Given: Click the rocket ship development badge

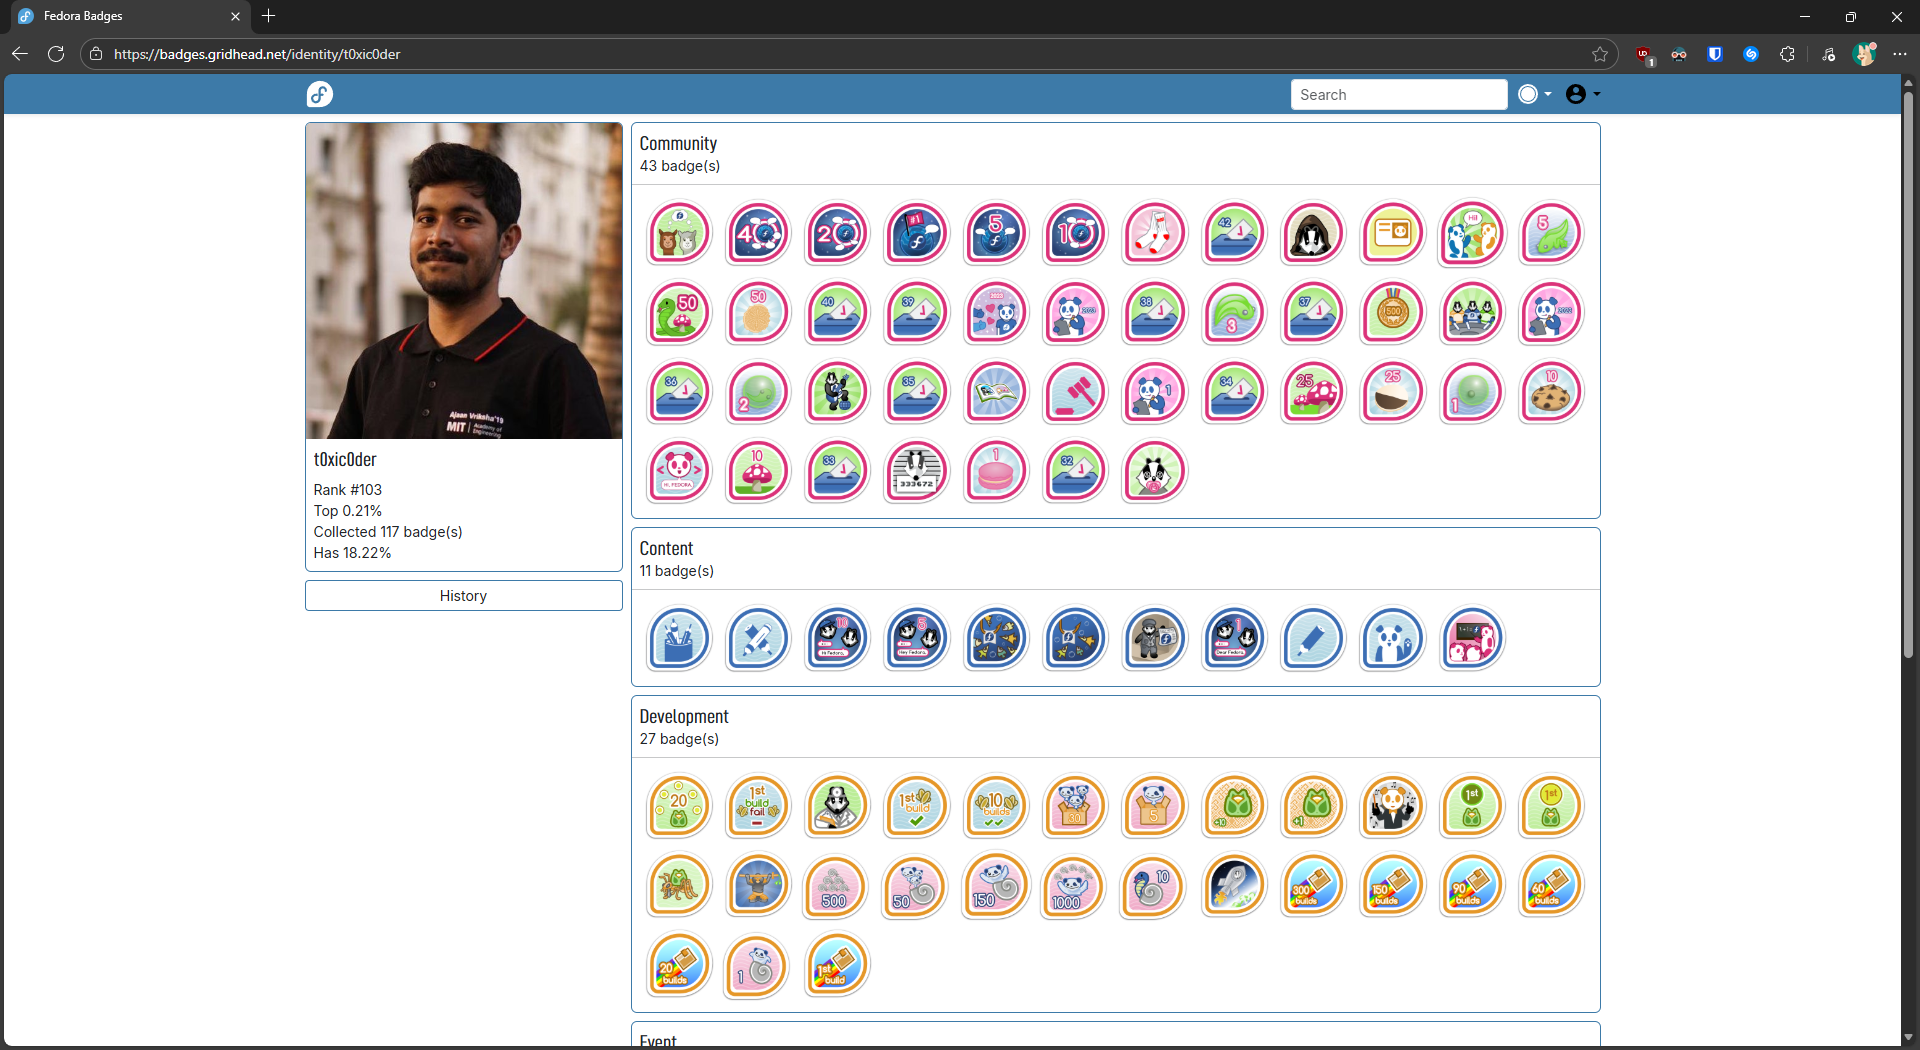Looking at the screenshot, I should point(1233,886).
